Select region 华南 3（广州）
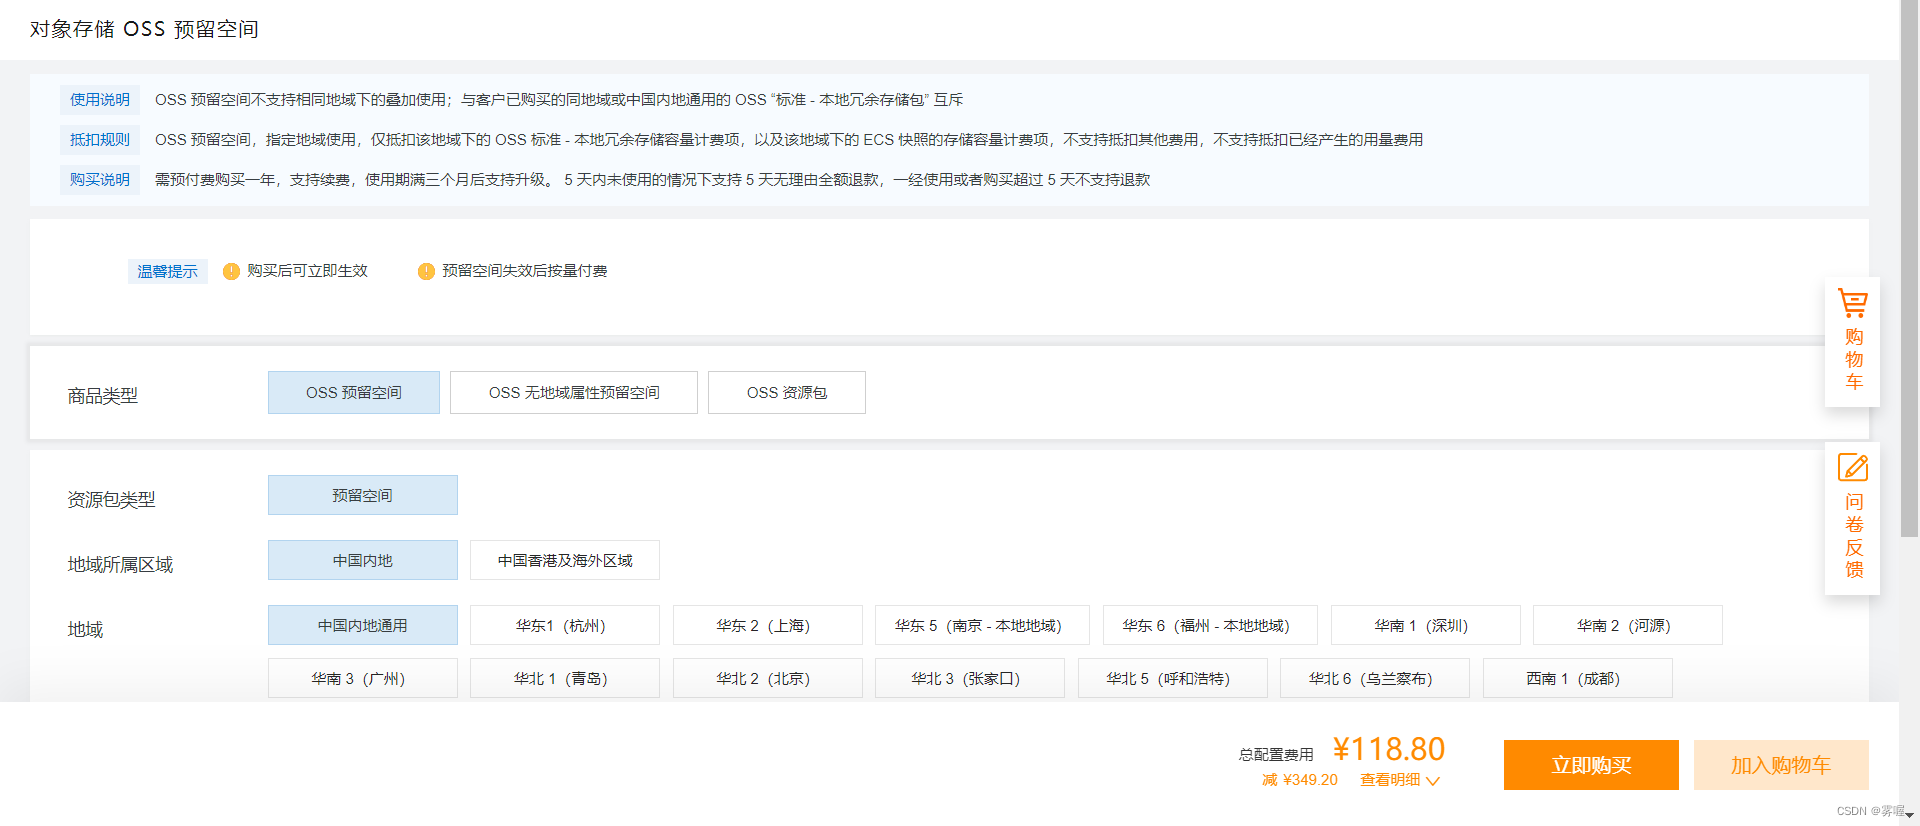1920x826 pixels. tap(363, 678)
